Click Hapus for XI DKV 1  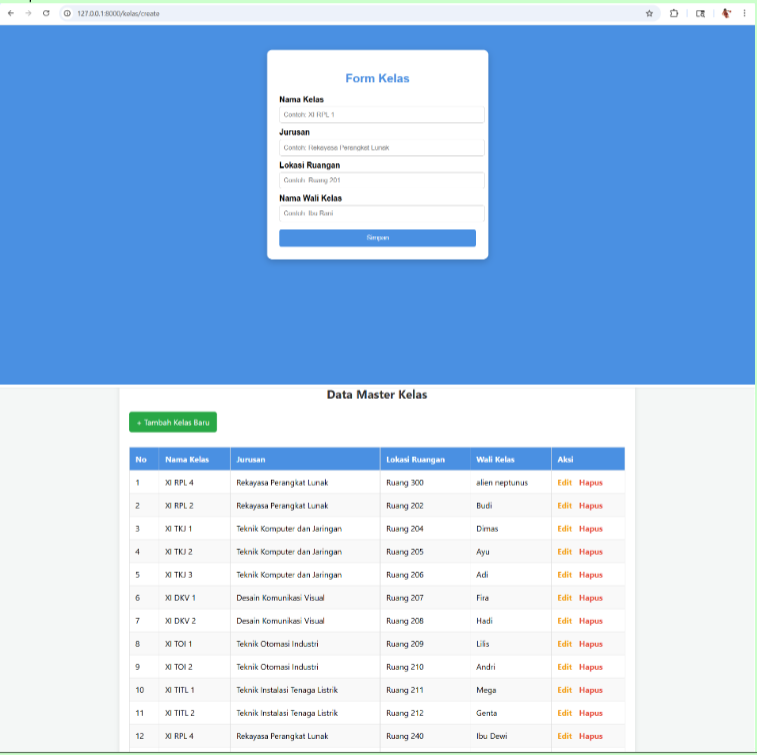[x=591, y=598]
